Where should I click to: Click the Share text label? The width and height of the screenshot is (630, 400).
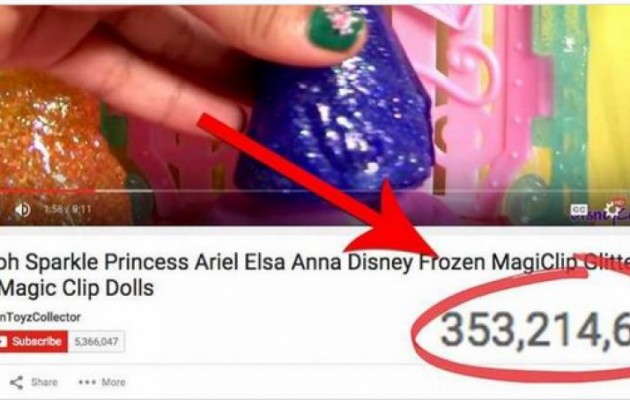[44, 382]
